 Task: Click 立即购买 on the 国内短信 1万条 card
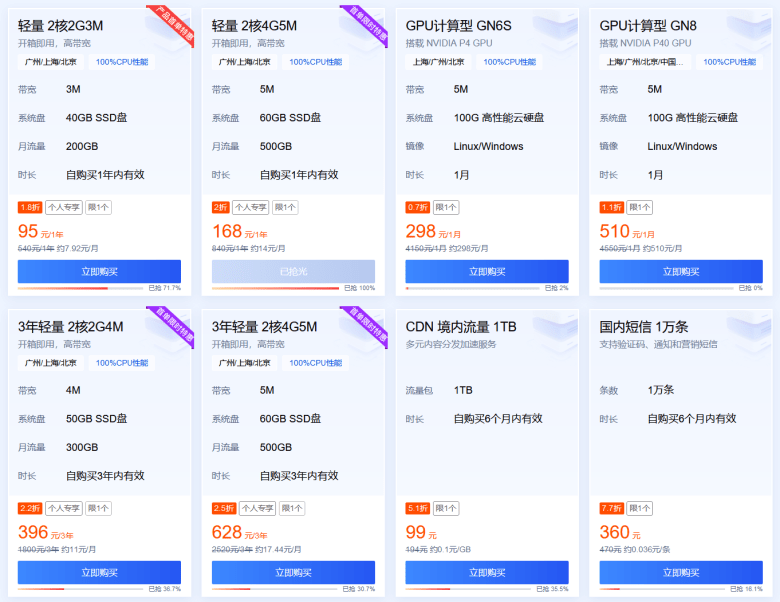[x=681, y=573]
